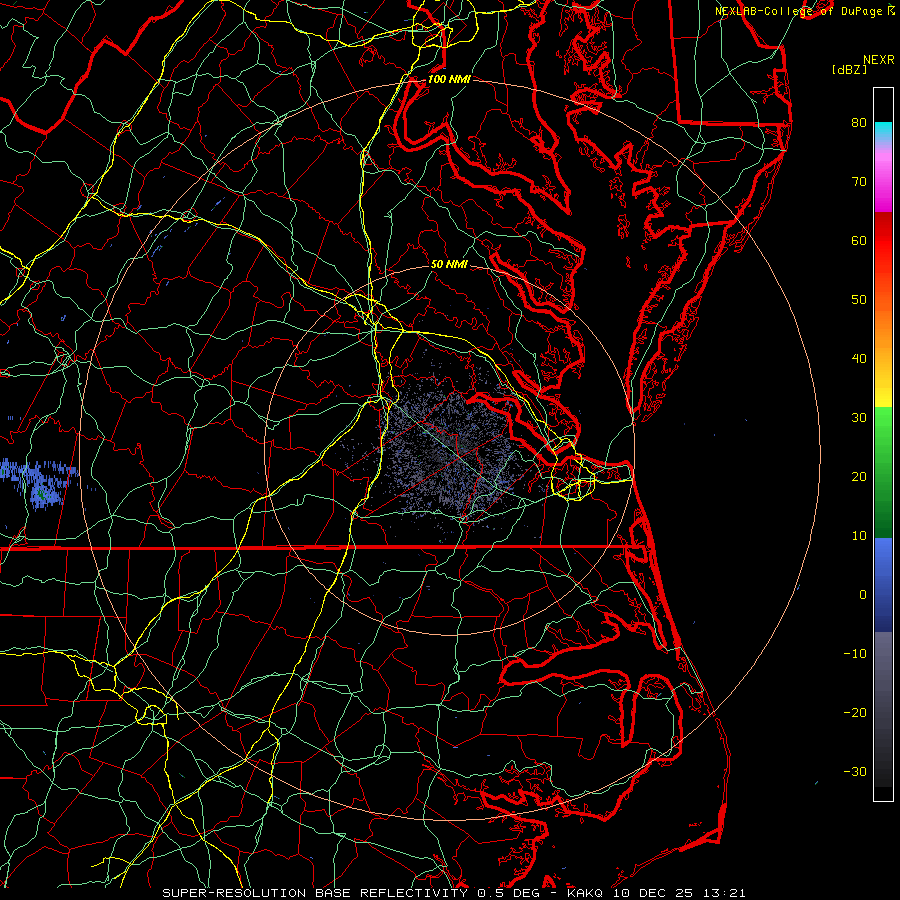Select the 30 dBZ scale label

tap(859, 418)
